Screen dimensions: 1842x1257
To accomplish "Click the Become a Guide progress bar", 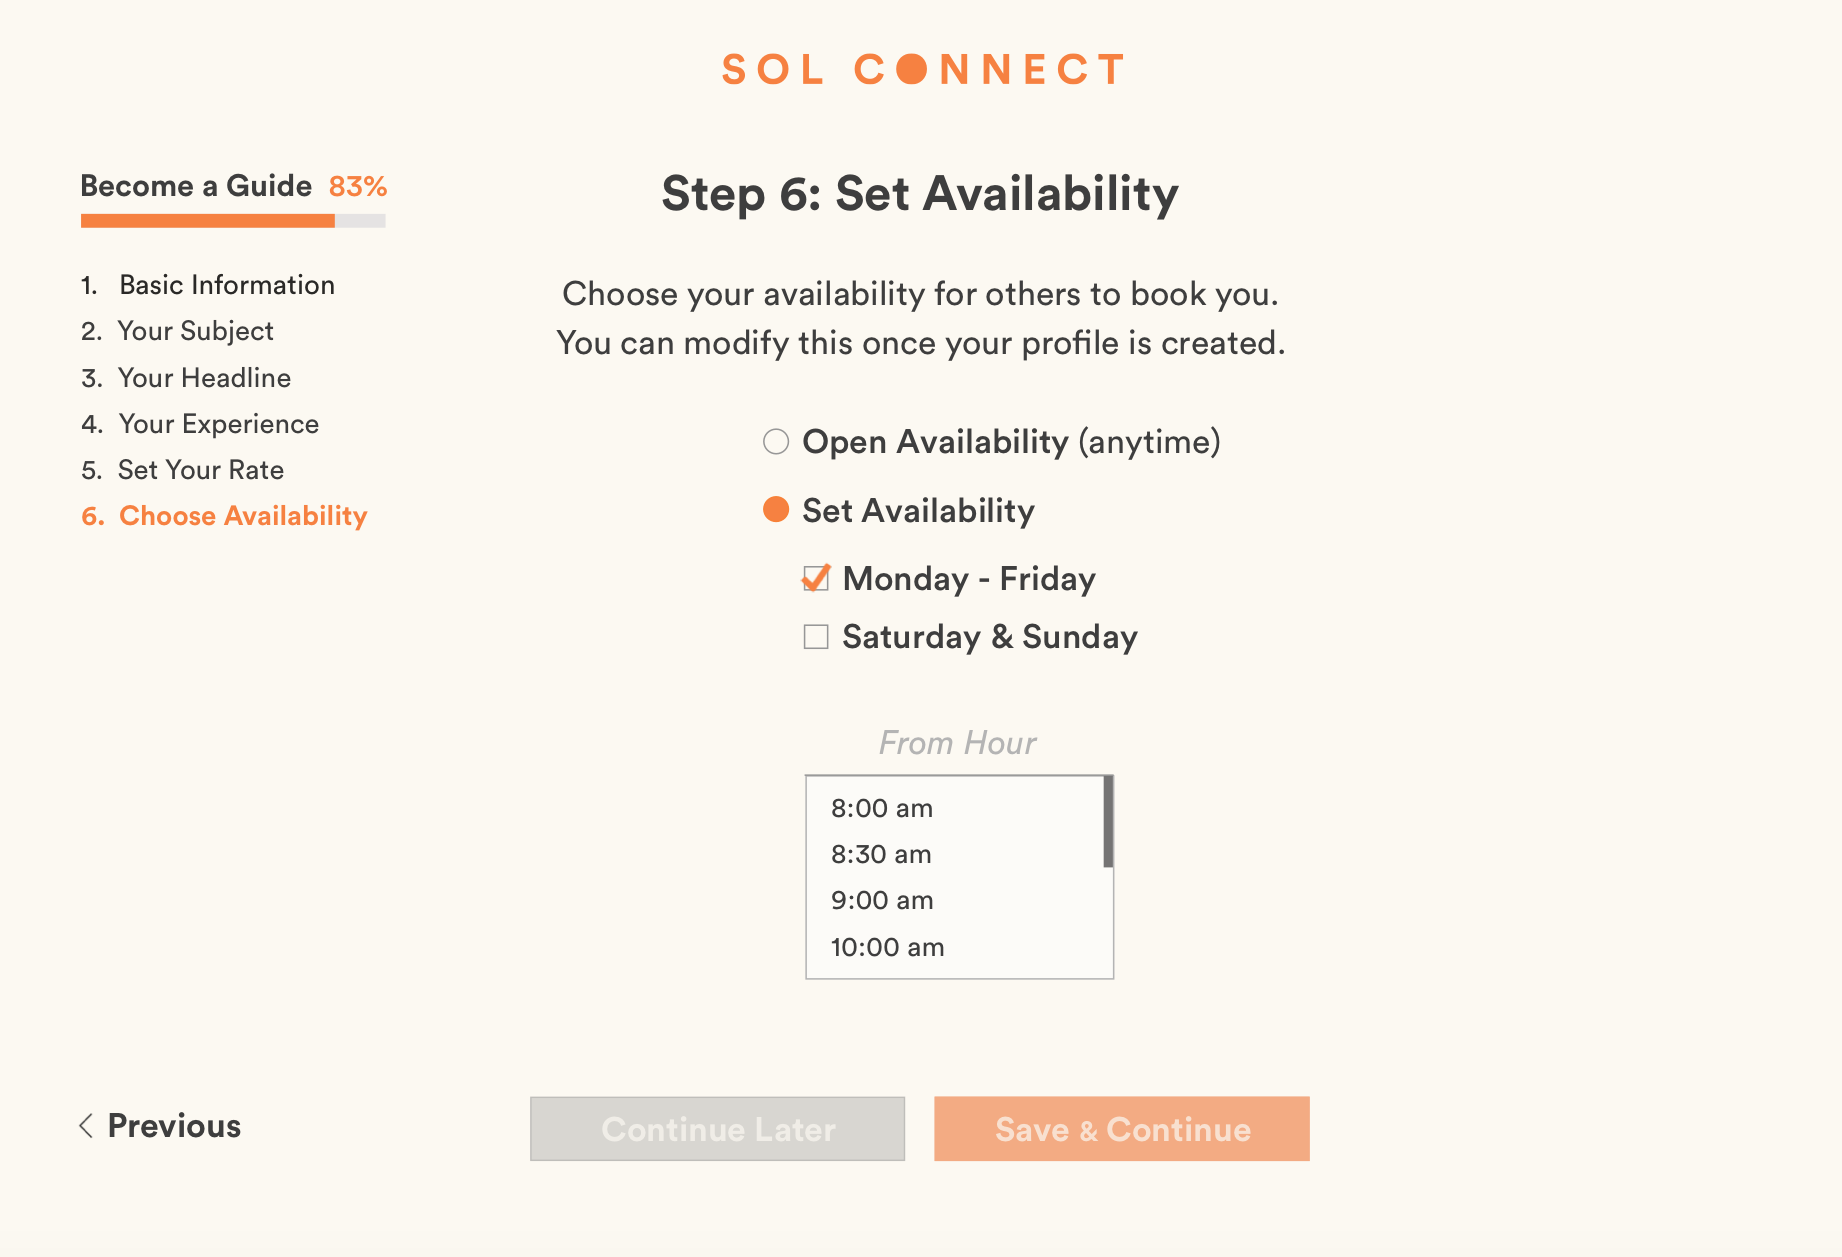I will click(x=233, y=221).
